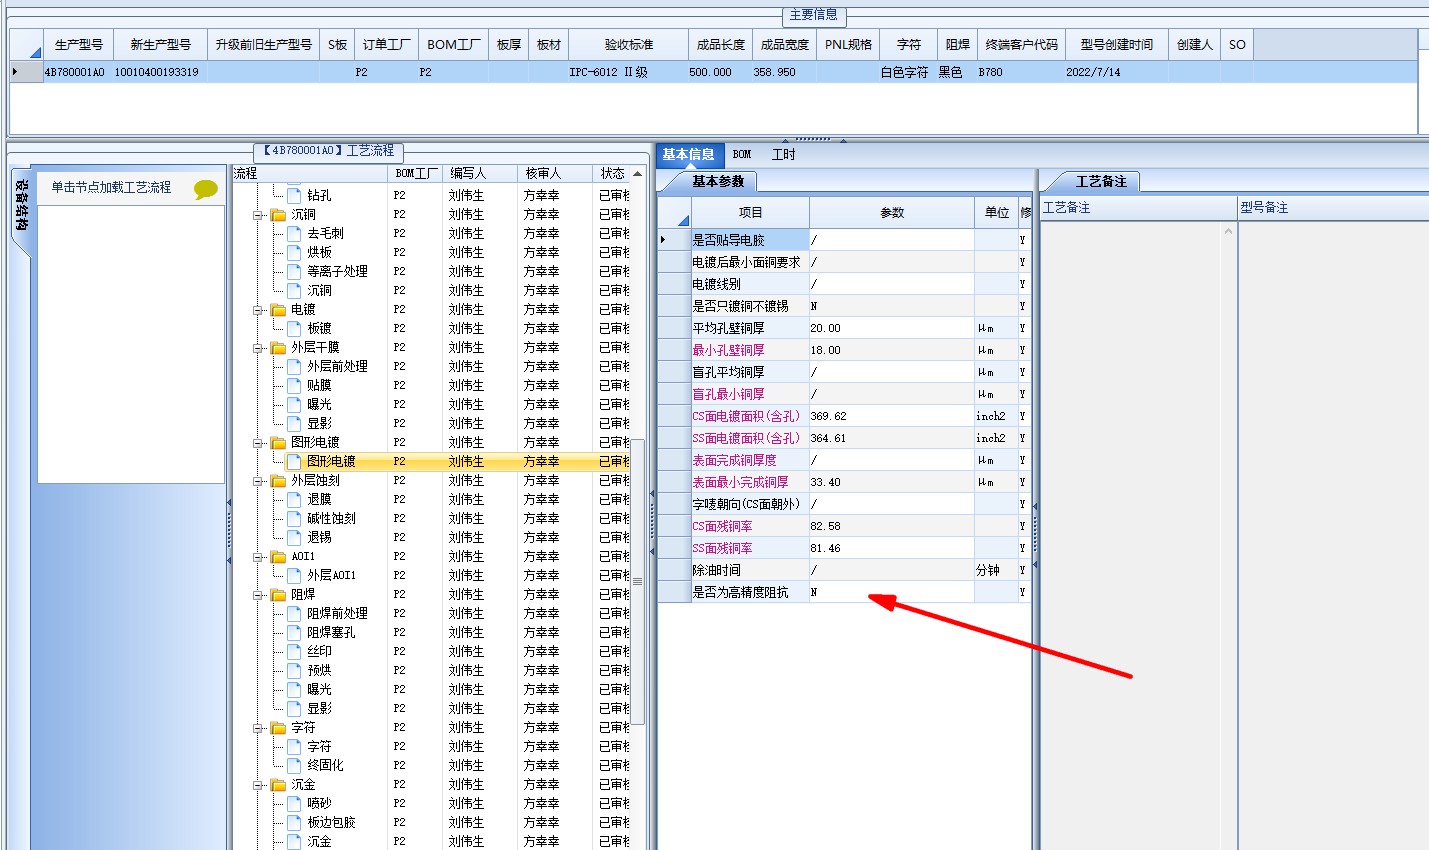
Task: Click the 外层蚀刻 folder icon
Action: tap(279, 480)
